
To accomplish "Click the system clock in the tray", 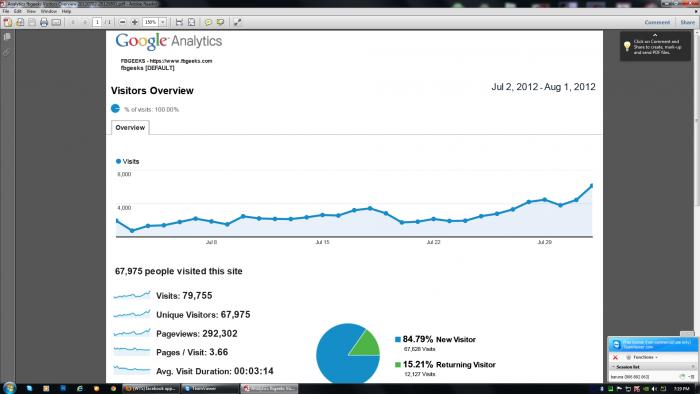I will pos(682,389).
